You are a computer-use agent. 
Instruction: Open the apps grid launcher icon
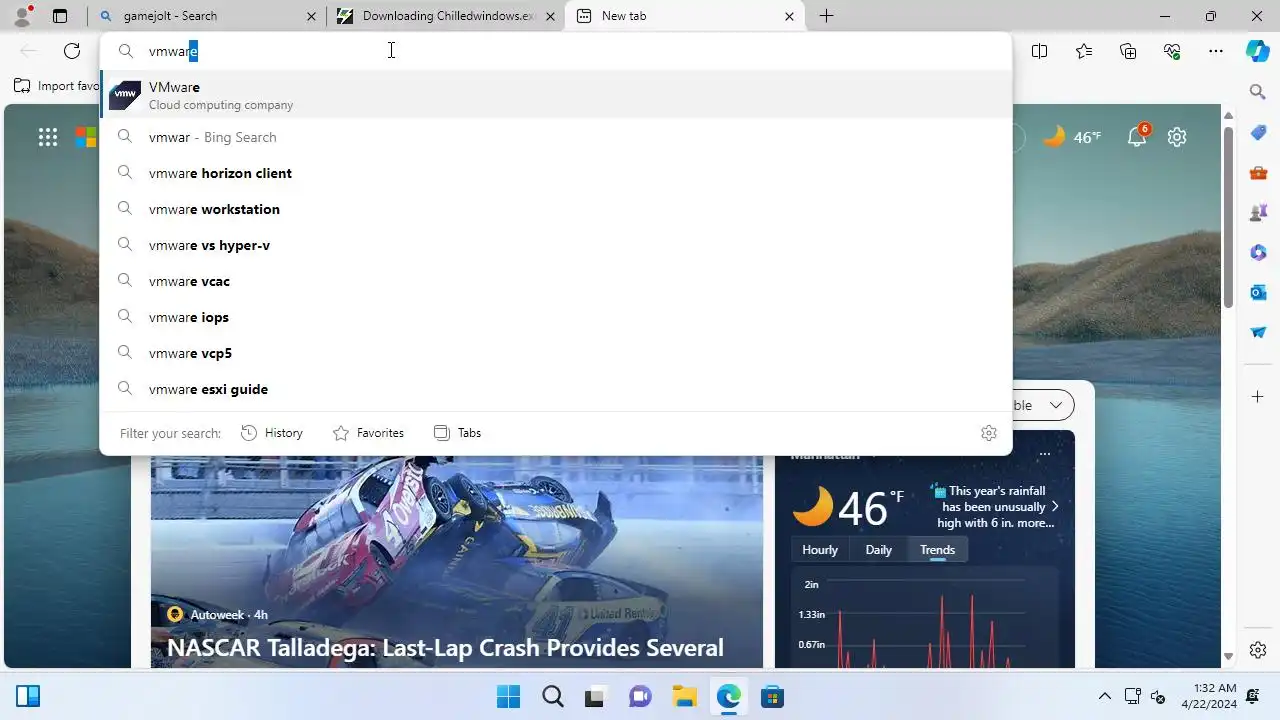pos(48,138)
